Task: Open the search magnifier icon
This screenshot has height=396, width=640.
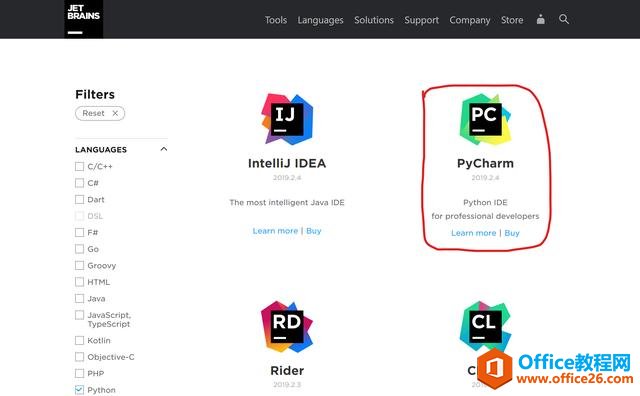Action: (564, 19)
